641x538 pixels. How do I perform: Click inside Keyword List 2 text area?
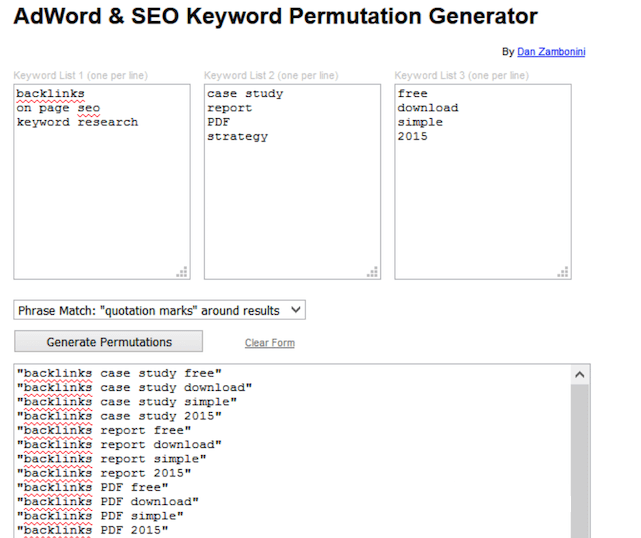pyautogui.click(x=292, y=182)
